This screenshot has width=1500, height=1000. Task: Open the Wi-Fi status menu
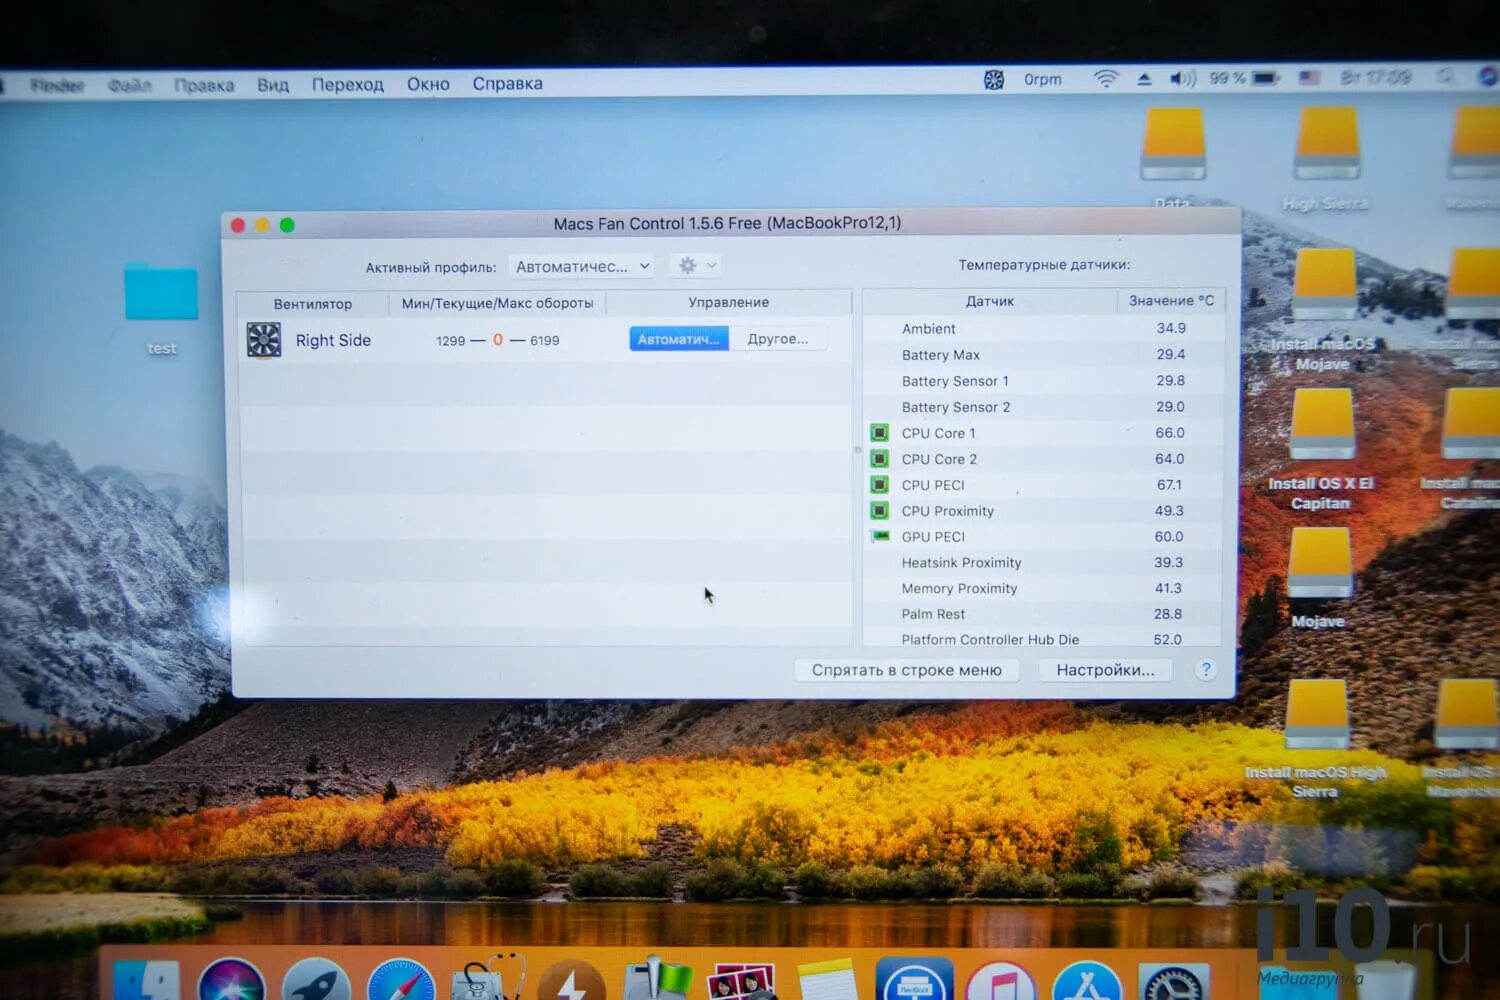coord(1105,79)
